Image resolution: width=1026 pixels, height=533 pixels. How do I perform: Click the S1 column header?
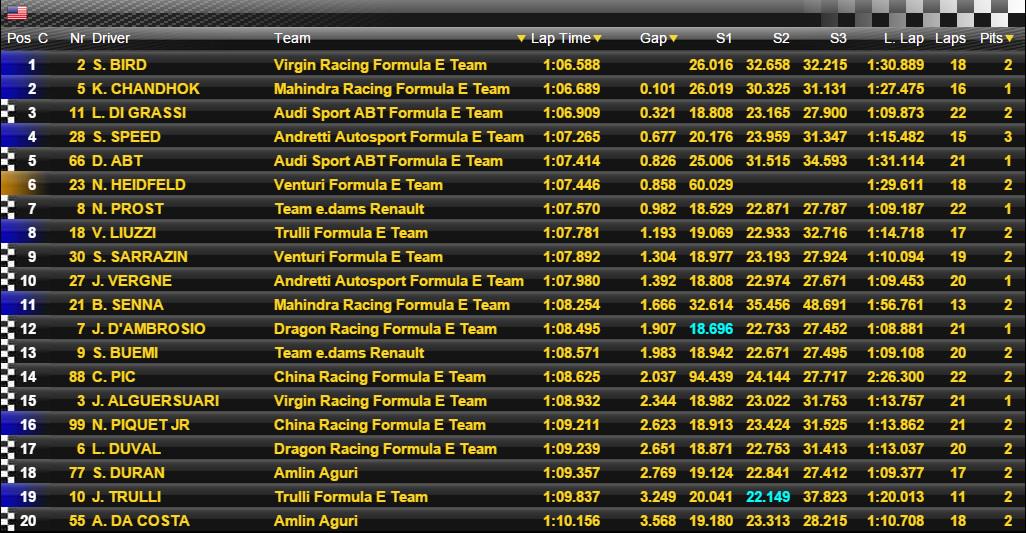coord(723,39)
